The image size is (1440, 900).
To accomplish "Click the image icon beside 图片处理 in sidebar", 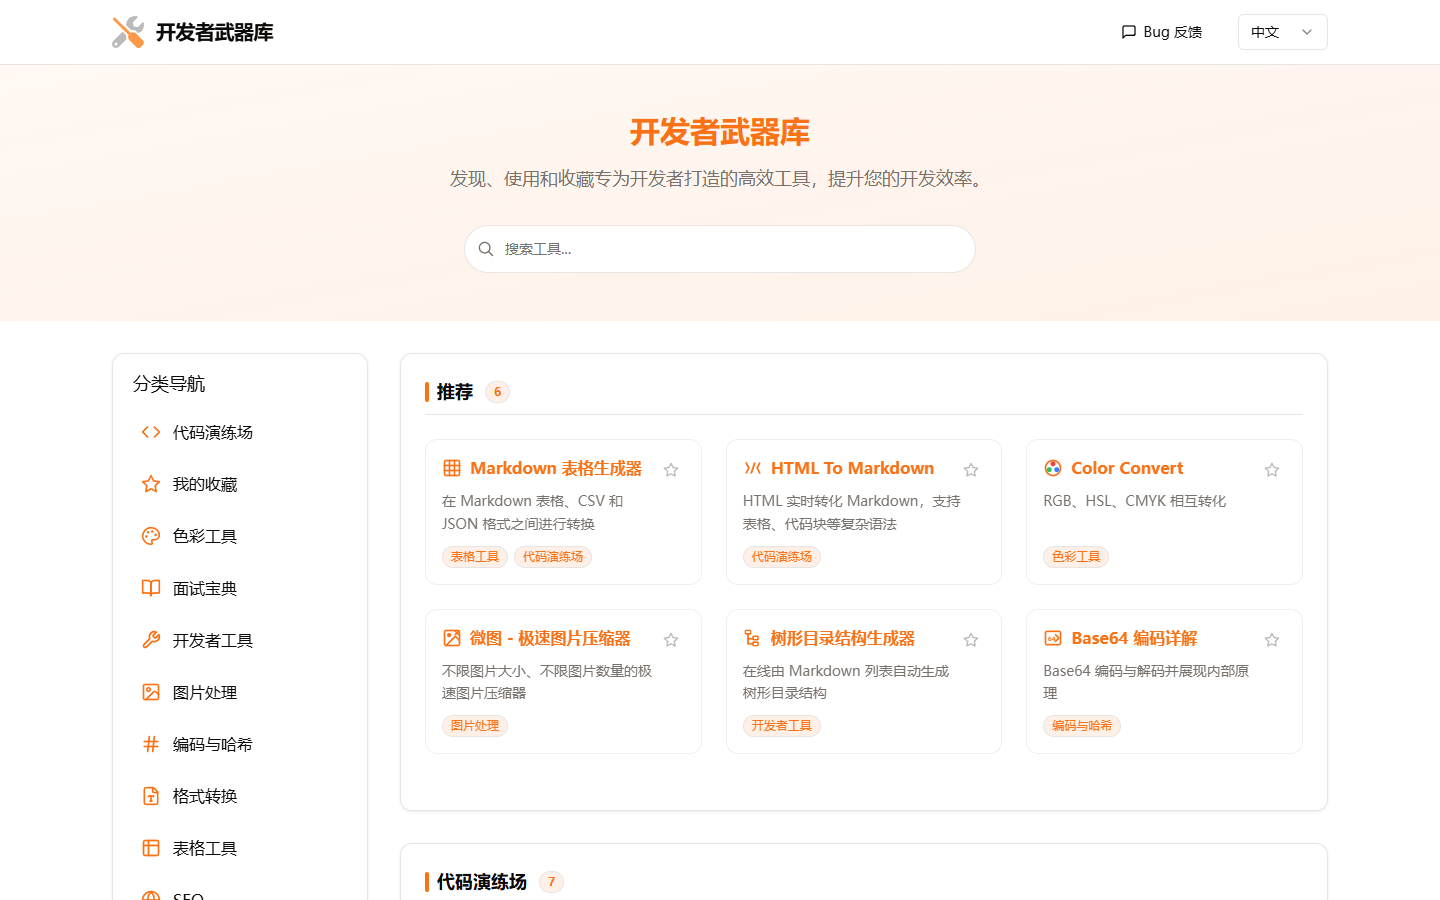I will (x=151, y=692).
